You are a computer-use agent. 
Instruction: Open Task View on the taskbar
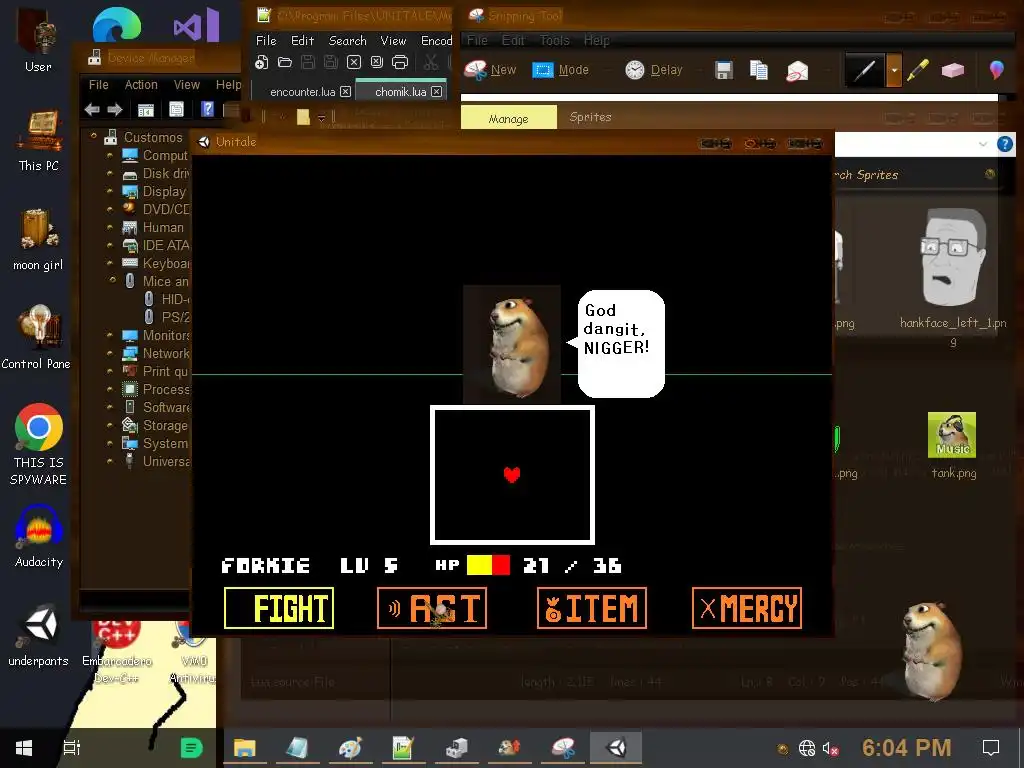click(x=71, y=748)
